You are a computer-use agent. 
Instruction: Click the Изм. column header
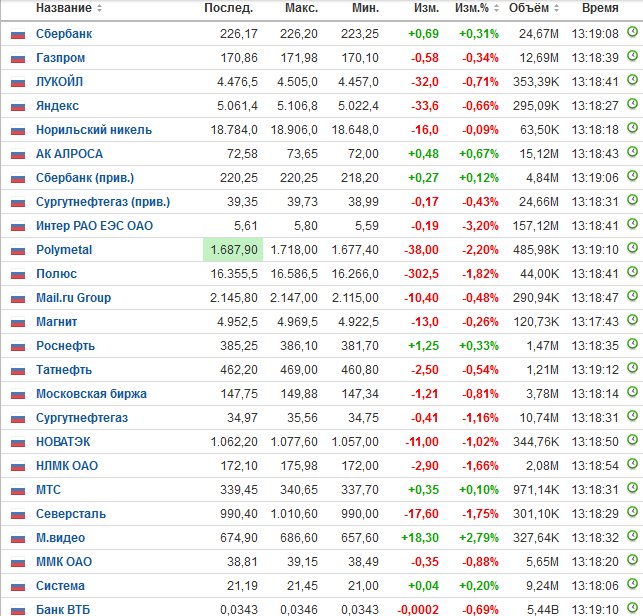[x=426, y=8]
